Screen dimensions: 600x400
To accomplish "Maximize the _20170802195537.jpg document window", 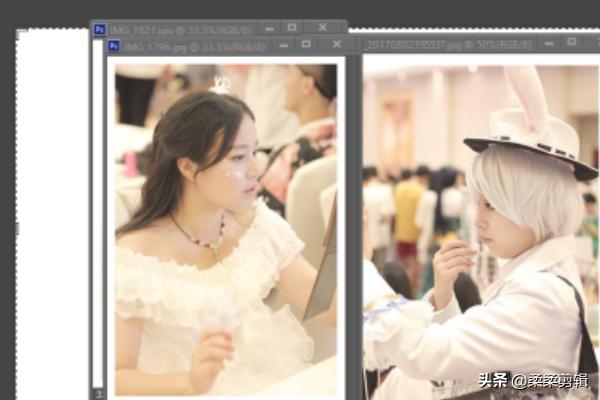I will [570, 44].
